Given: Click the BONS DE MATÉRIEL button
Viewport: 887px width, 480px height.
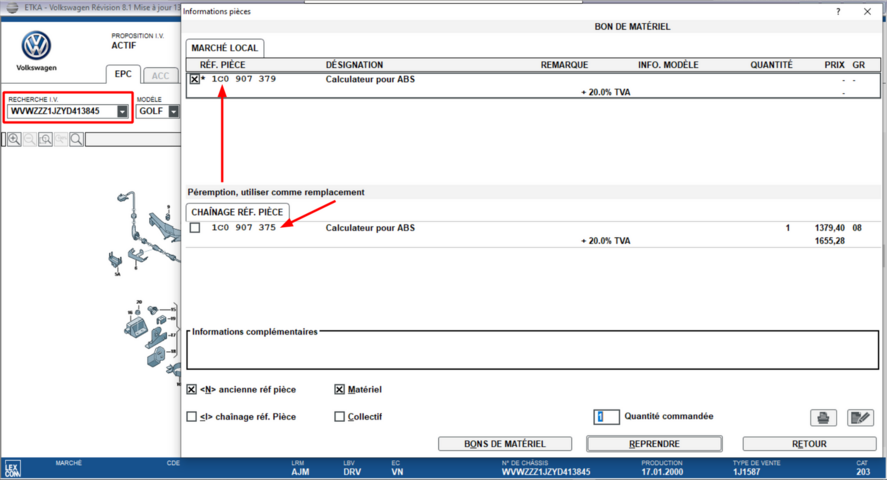Looking at the screenshot, I should point(505,444).
